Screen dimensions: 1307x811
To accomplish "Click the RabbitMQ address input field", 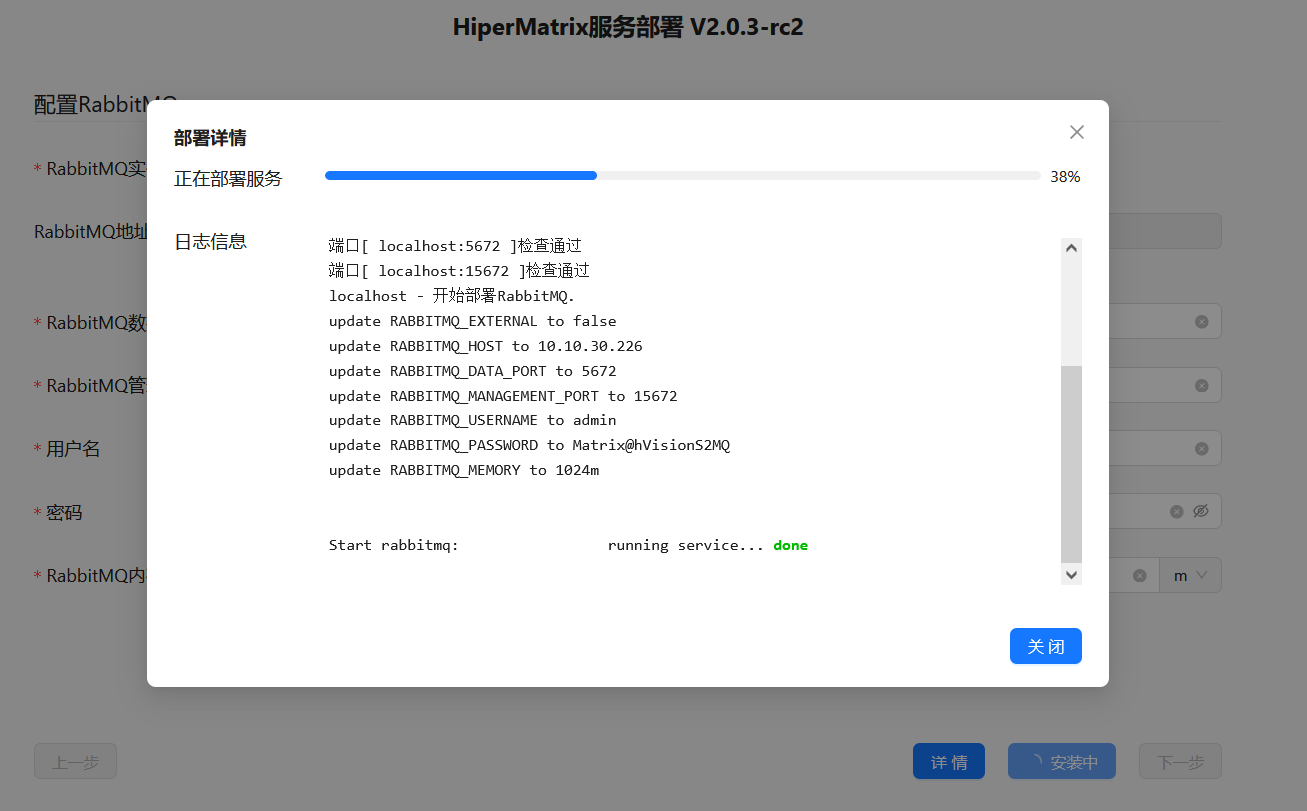I will [x=1165, y=231].
